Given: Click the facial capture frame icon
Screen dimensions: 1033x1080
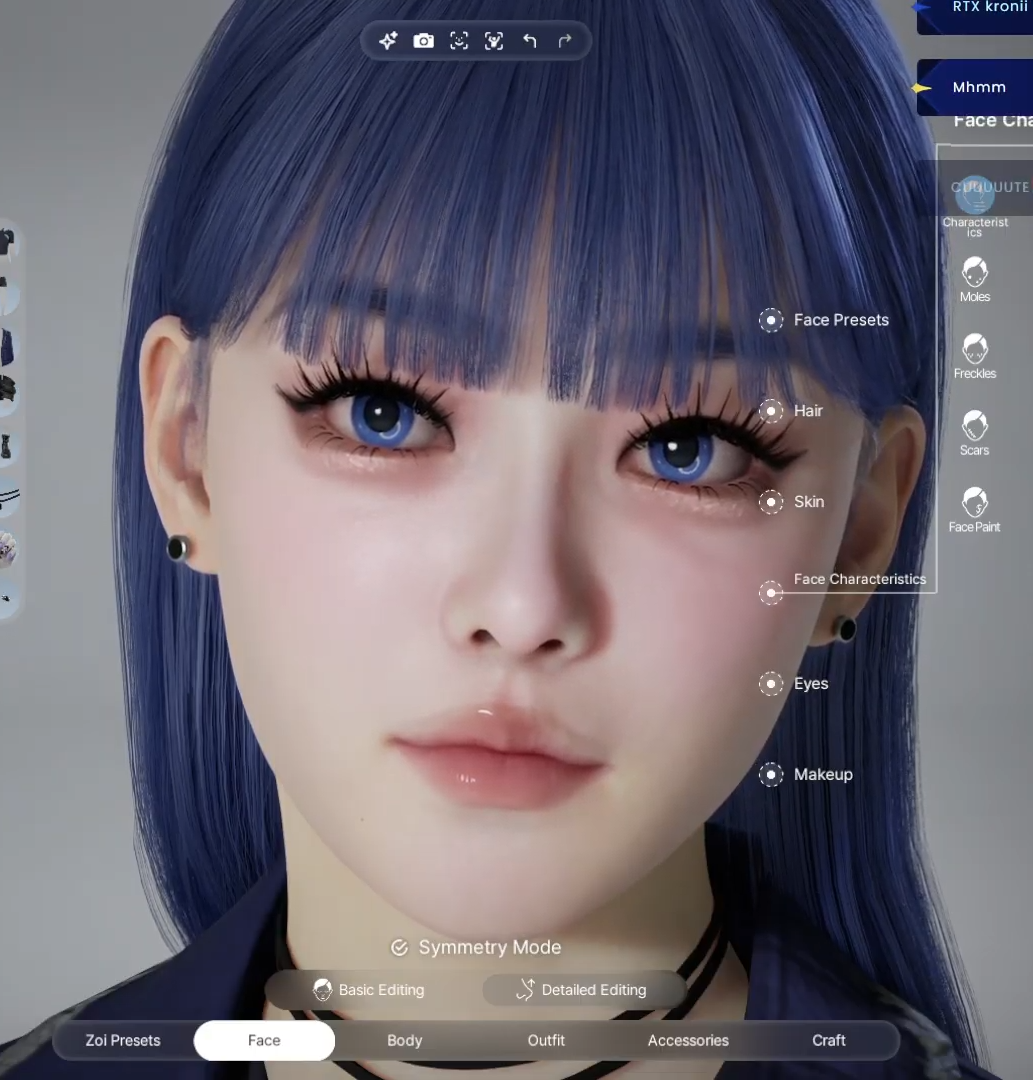Looking at the screenshot, I should [459, 41].
